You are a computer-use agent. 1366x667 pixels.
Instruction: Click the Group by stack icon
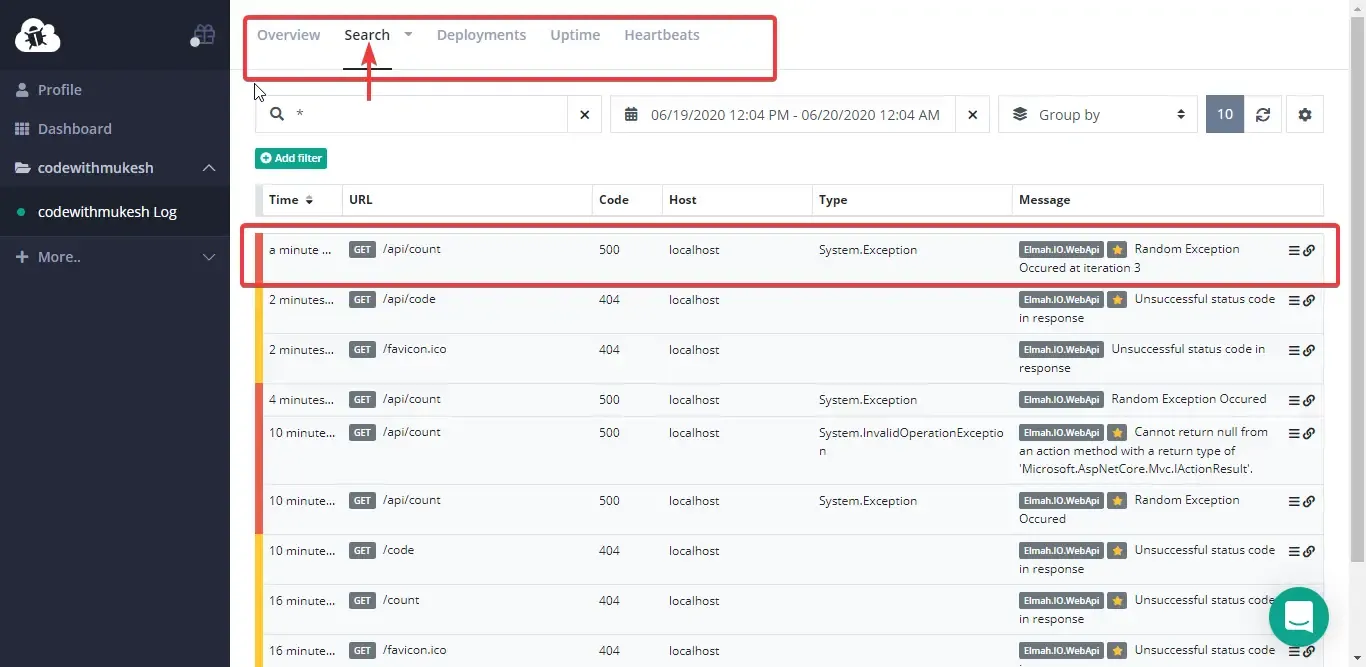pos(1018,114)
